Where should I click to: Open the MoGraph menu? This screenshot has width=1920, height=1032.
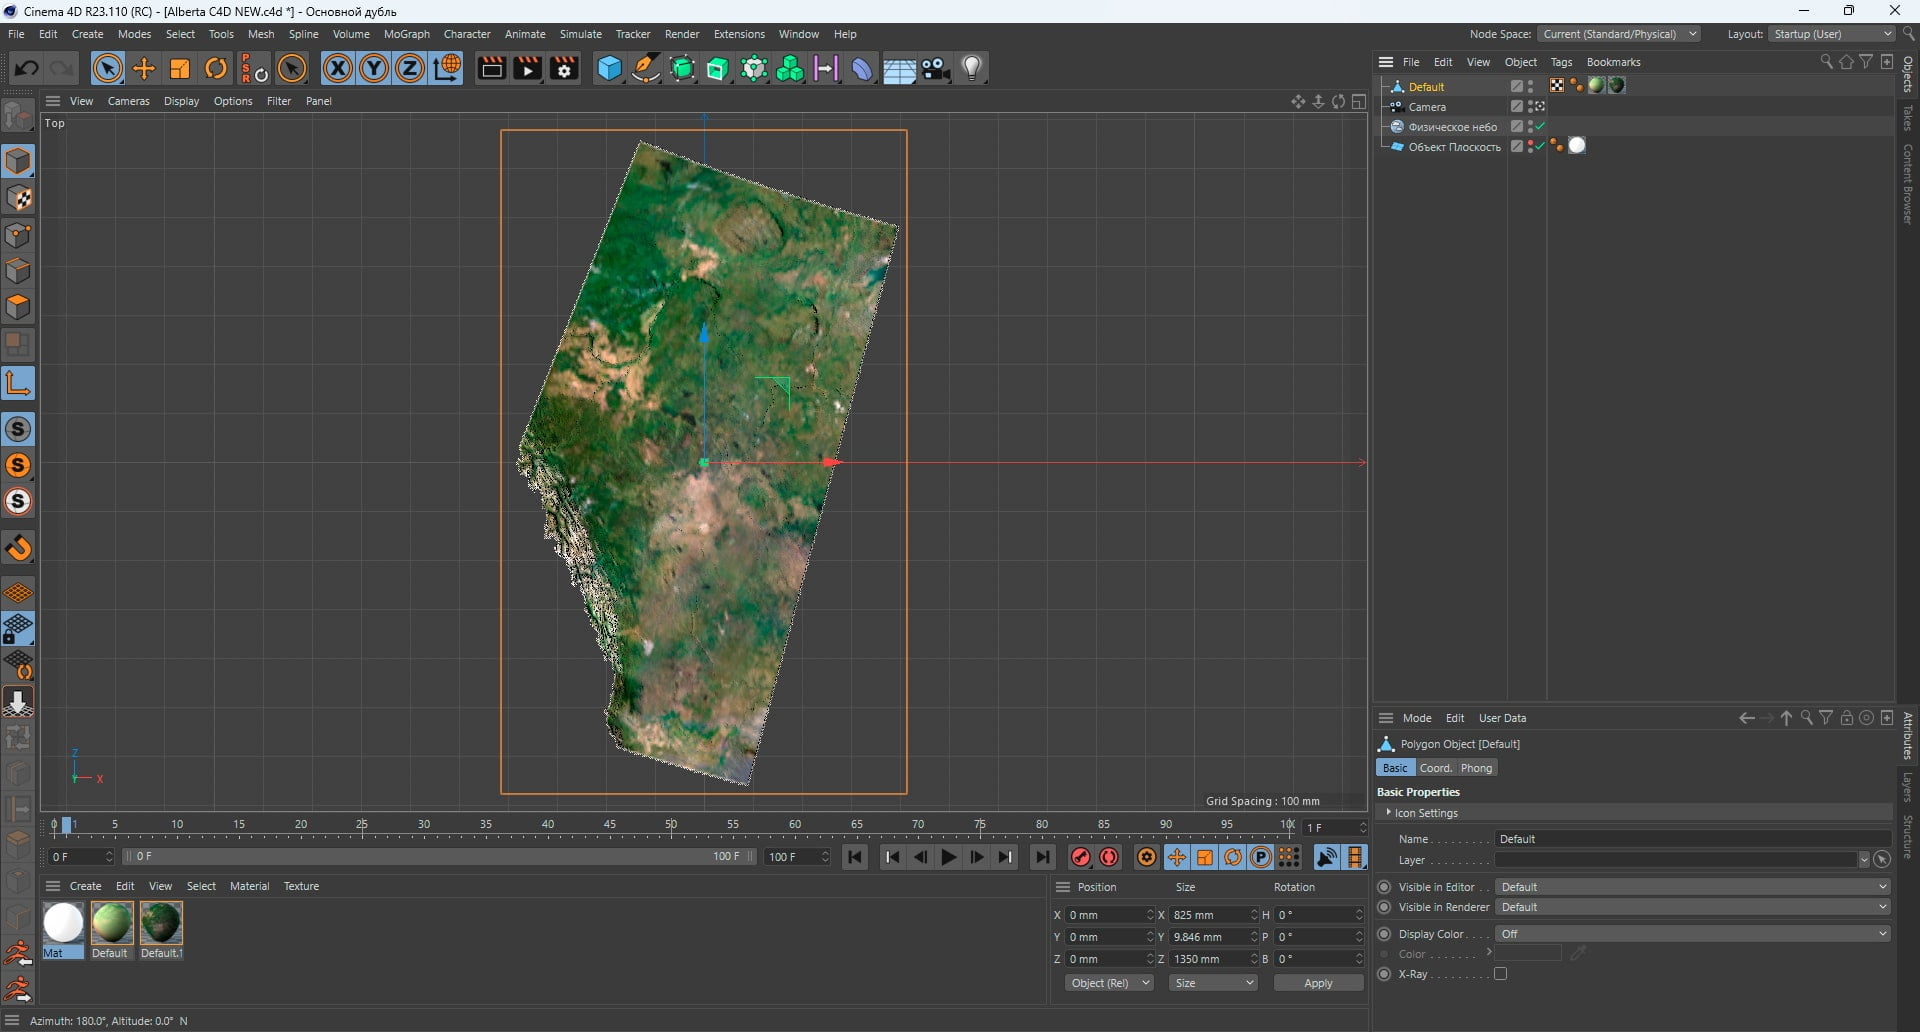pos(407,34)
